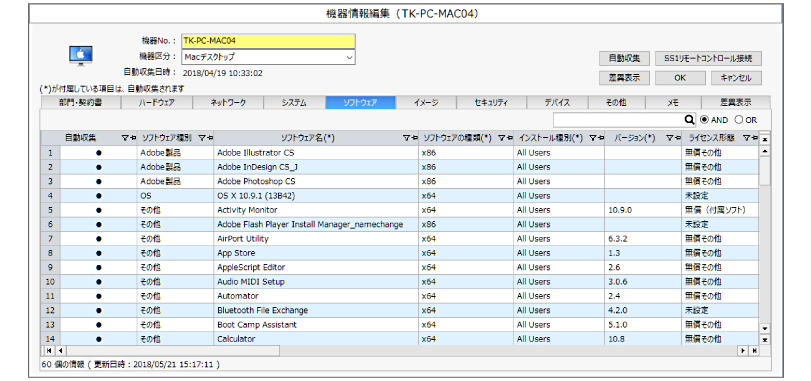
Task: Click the vertical scrollbar down arrow
Action: (765, 328)
